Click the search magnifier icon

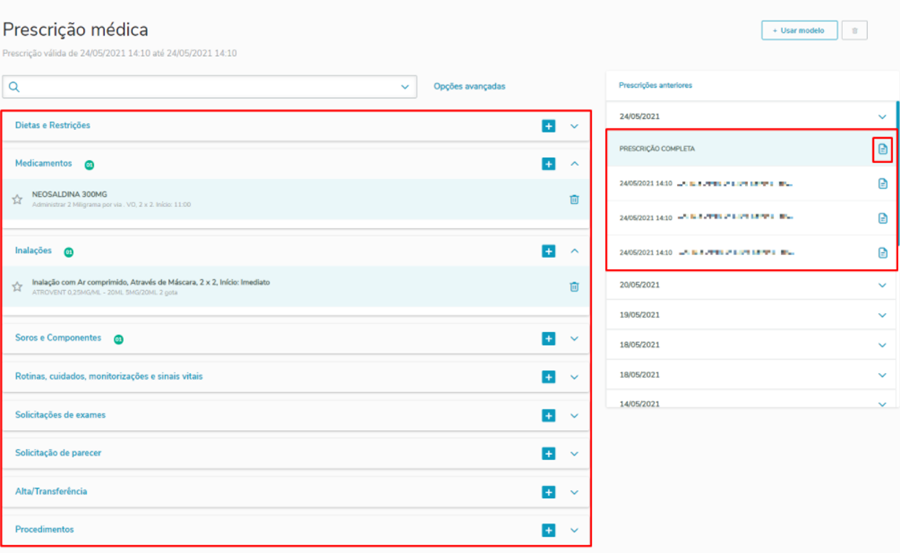point(14,87)
